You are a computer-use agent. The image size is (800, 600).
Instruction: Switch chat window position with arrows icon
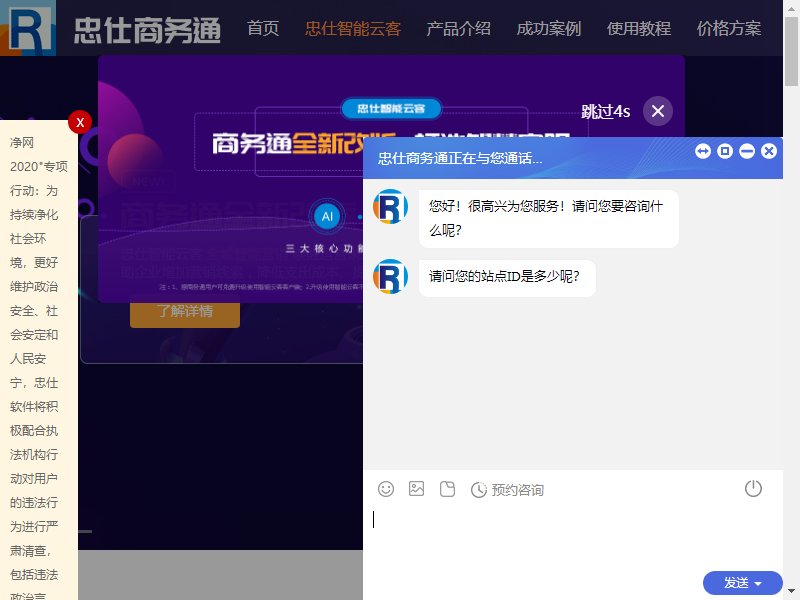point(703,151)
